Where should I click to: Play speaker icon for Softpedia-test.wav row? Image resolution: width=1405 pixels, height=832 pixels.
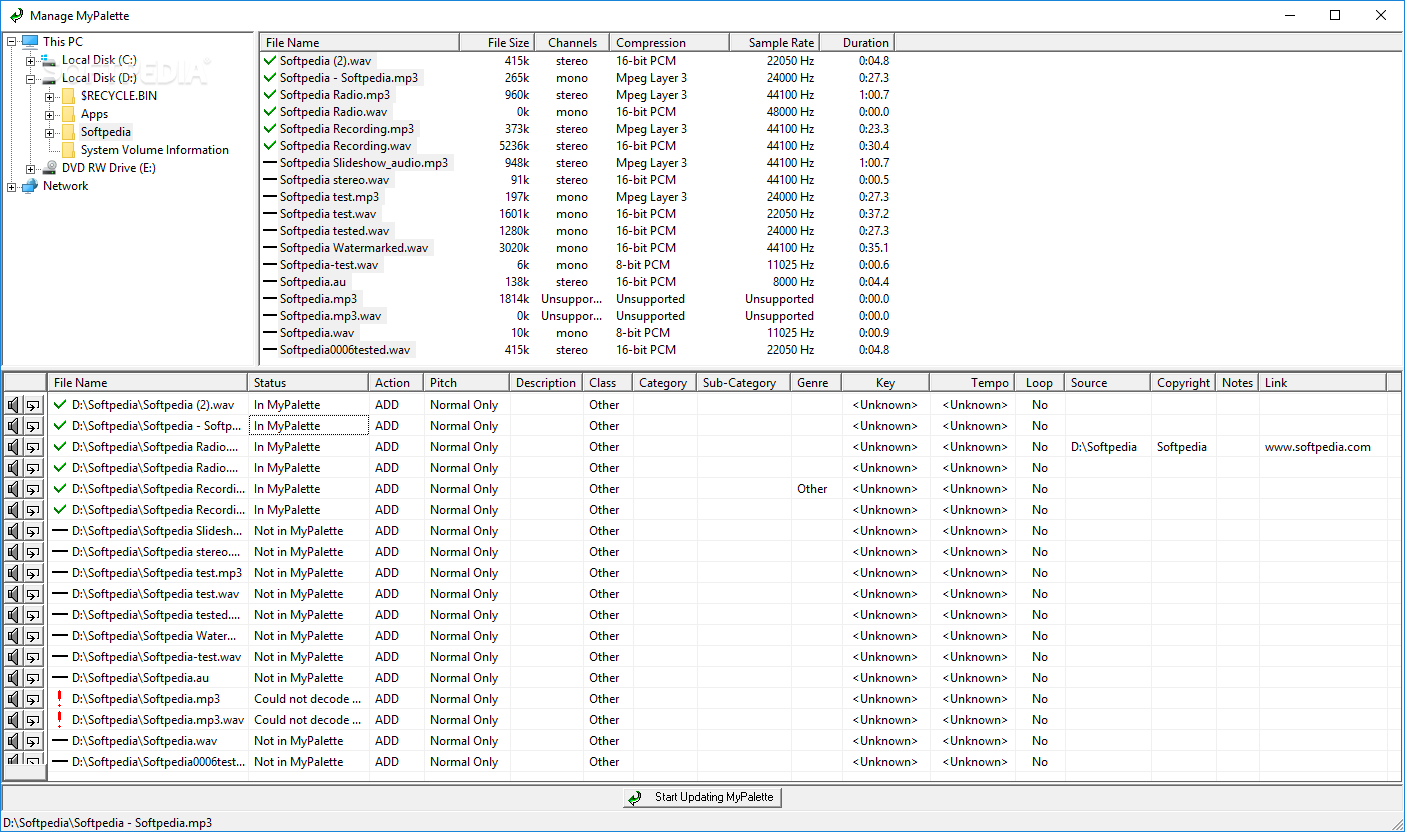click(x=13, y=657)
